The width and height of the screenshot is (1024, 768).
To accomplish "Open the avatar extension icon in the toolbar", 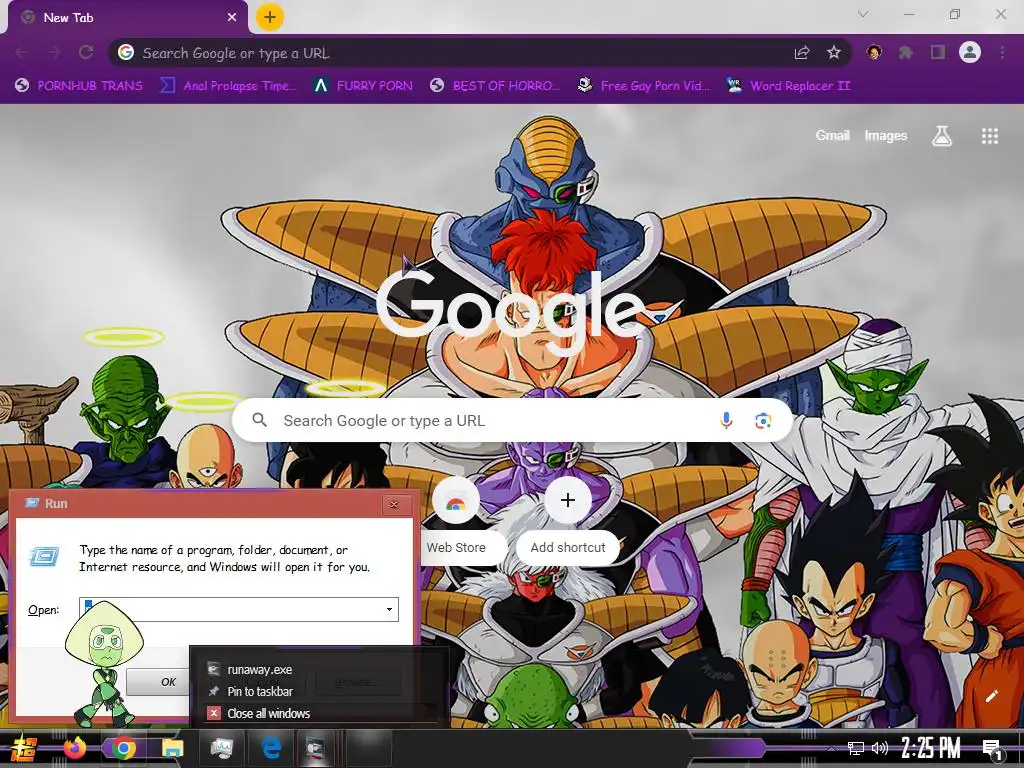I will pos(874,52).
